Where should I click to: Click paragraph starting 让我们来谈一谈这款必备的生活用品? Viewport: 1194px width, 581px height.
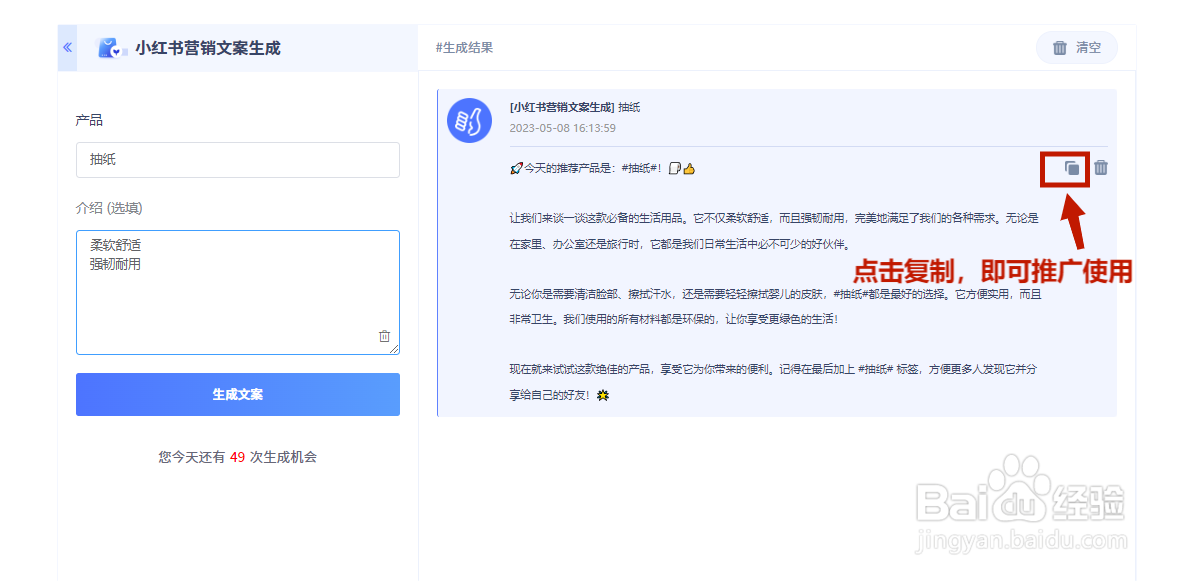coord(774,231)
